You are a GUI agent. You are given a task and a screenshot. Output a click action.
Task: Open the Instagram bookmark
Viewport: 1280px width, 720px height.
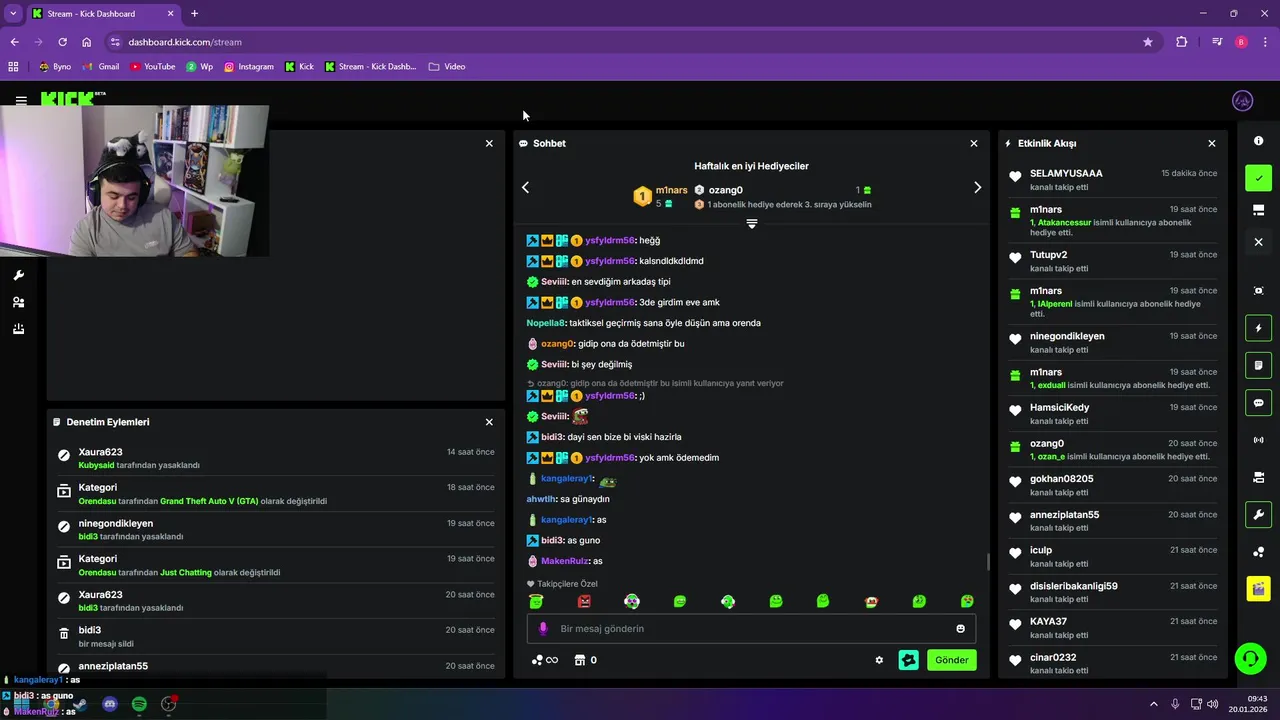[x=248, y=66]
